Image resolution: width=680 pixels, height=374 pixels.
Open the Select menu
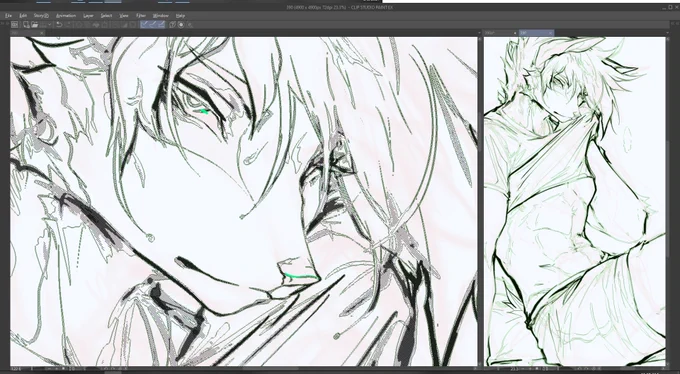pyautogui.click(x=106, y=16)
